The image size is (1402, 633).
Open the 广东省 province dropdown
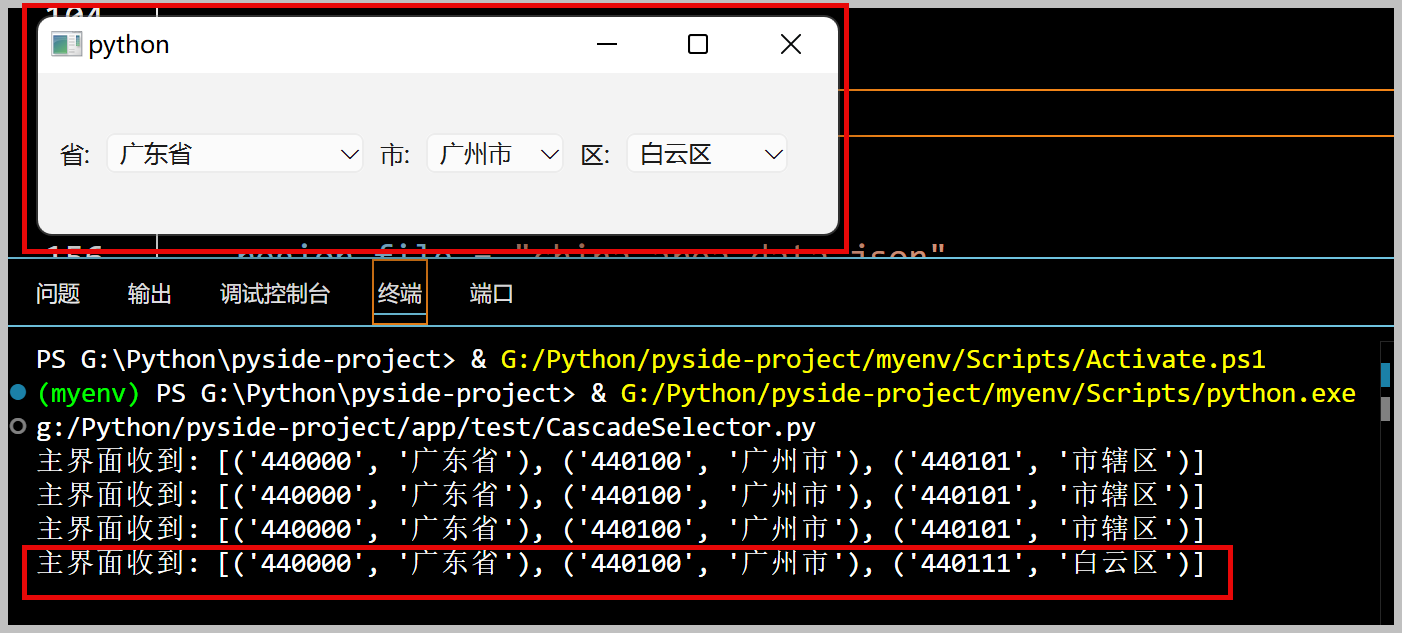pyautogui.click(x=235, y=154)
